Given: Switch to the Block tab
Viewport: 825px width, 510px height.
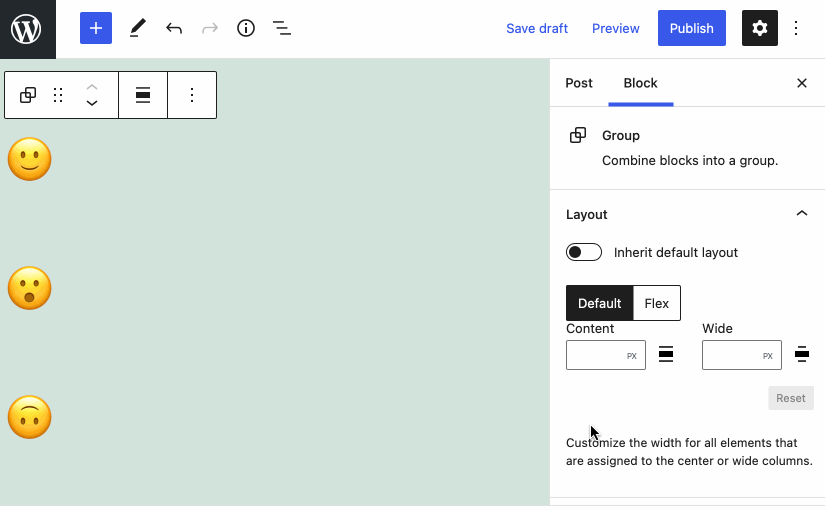Looking at the screenshot, I should click(640, 83).
